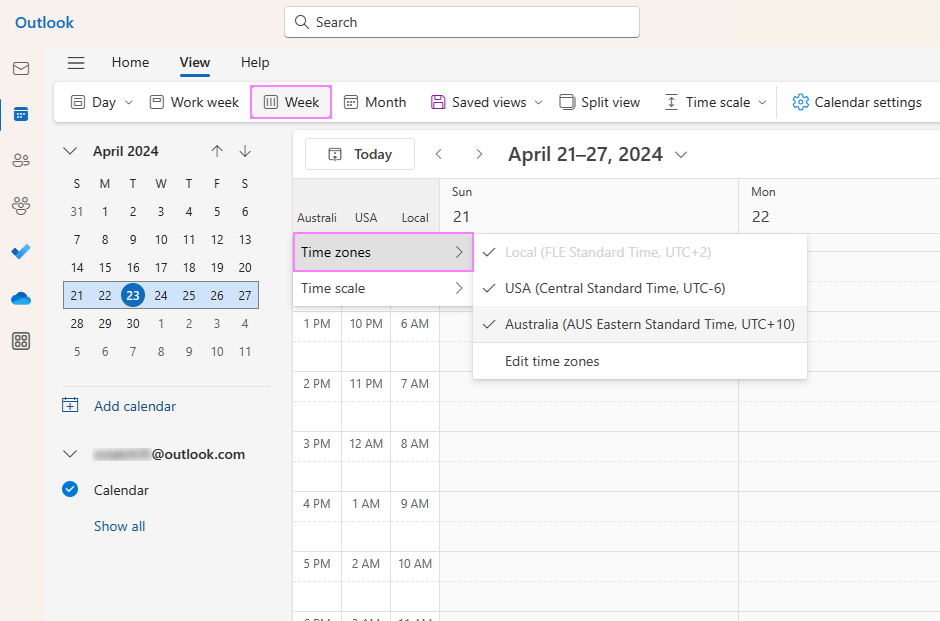Open the Calendar icon in sidebar

21,114
